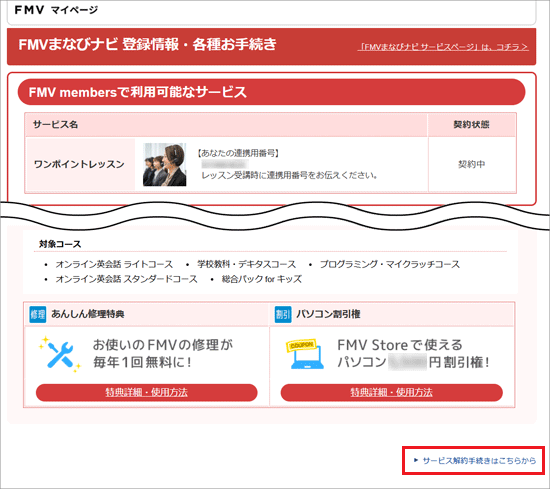Click the 契約中 status cell
The height and width of the screenshot is (489, 550).
pos(472,164)
